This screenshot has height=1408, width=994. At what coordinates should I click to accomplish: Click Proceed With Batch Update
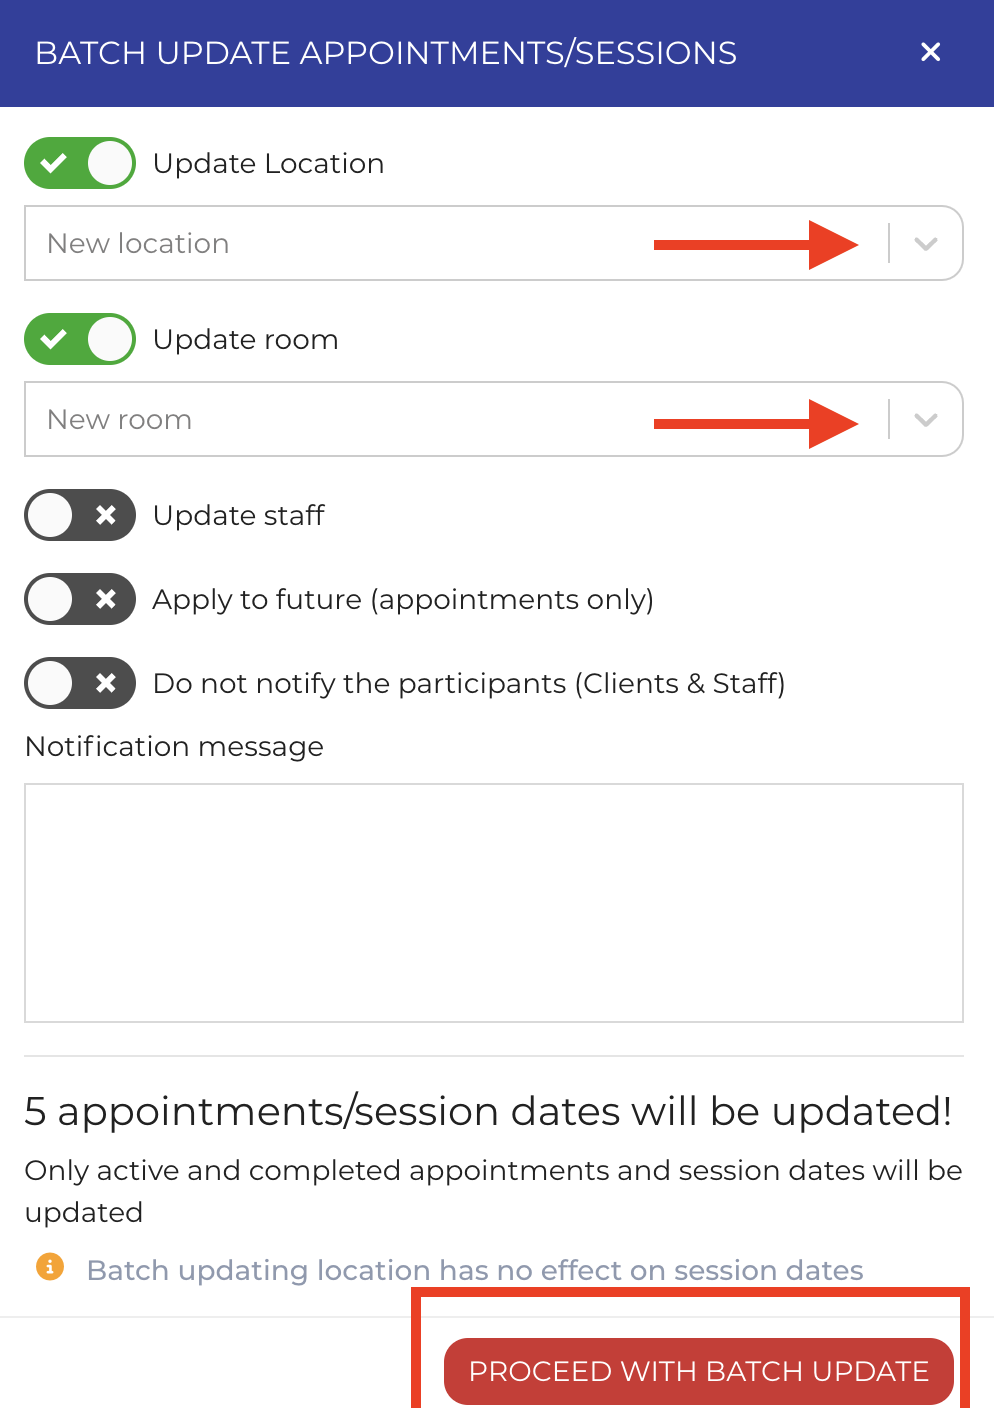click(698, 1371)
